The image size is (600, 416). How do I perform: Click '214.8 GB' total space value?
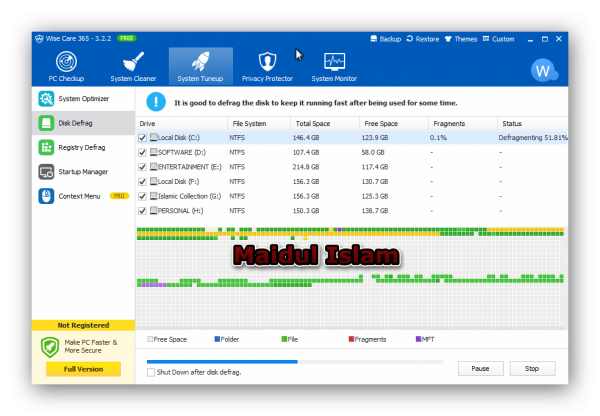tap(306, 167)
